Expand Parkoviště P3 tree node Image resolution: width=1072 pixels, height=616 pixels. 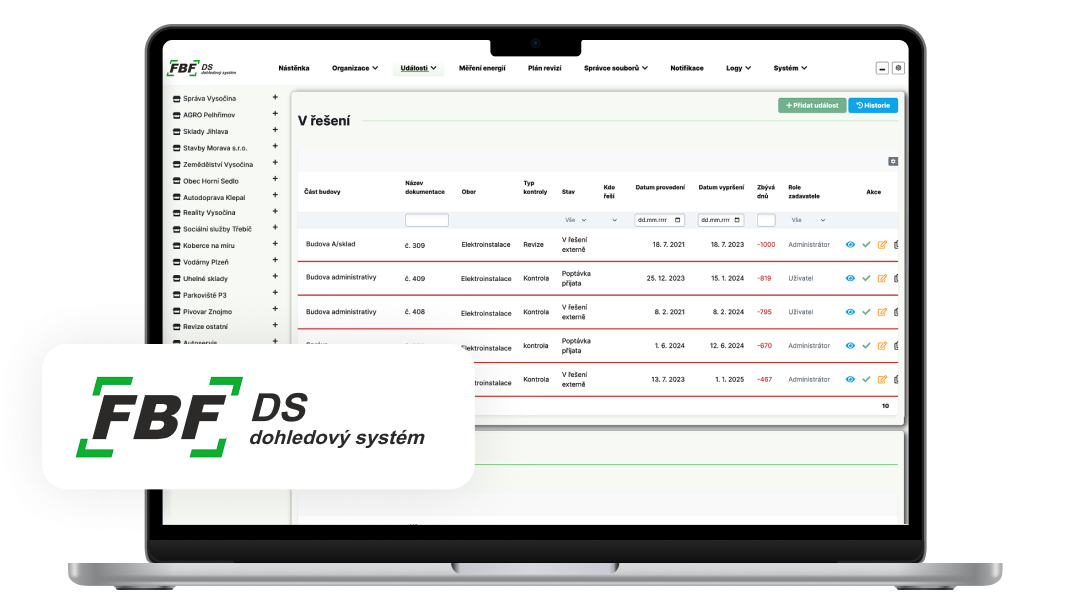point(275,293)
